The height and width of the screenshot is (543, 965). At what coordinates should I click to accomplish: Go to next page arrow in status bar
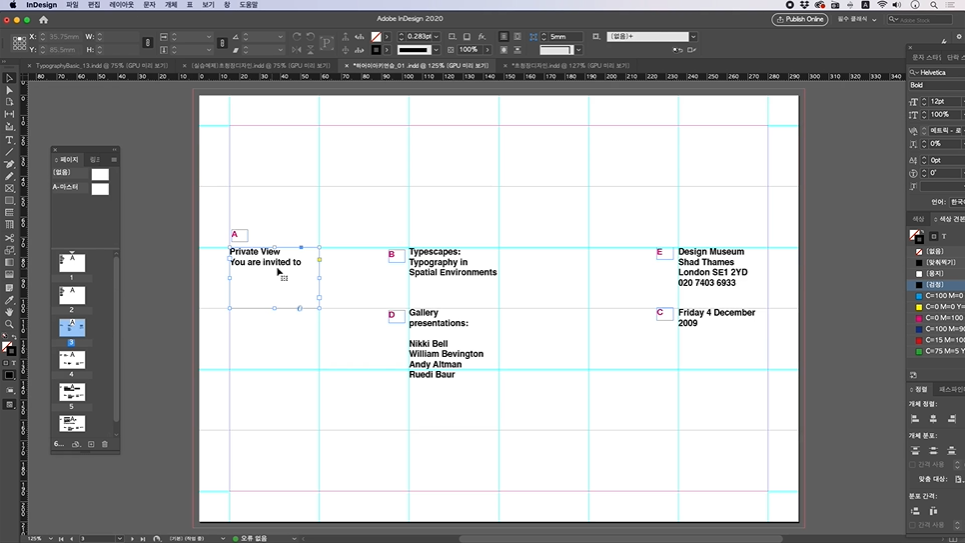(132, 539)
